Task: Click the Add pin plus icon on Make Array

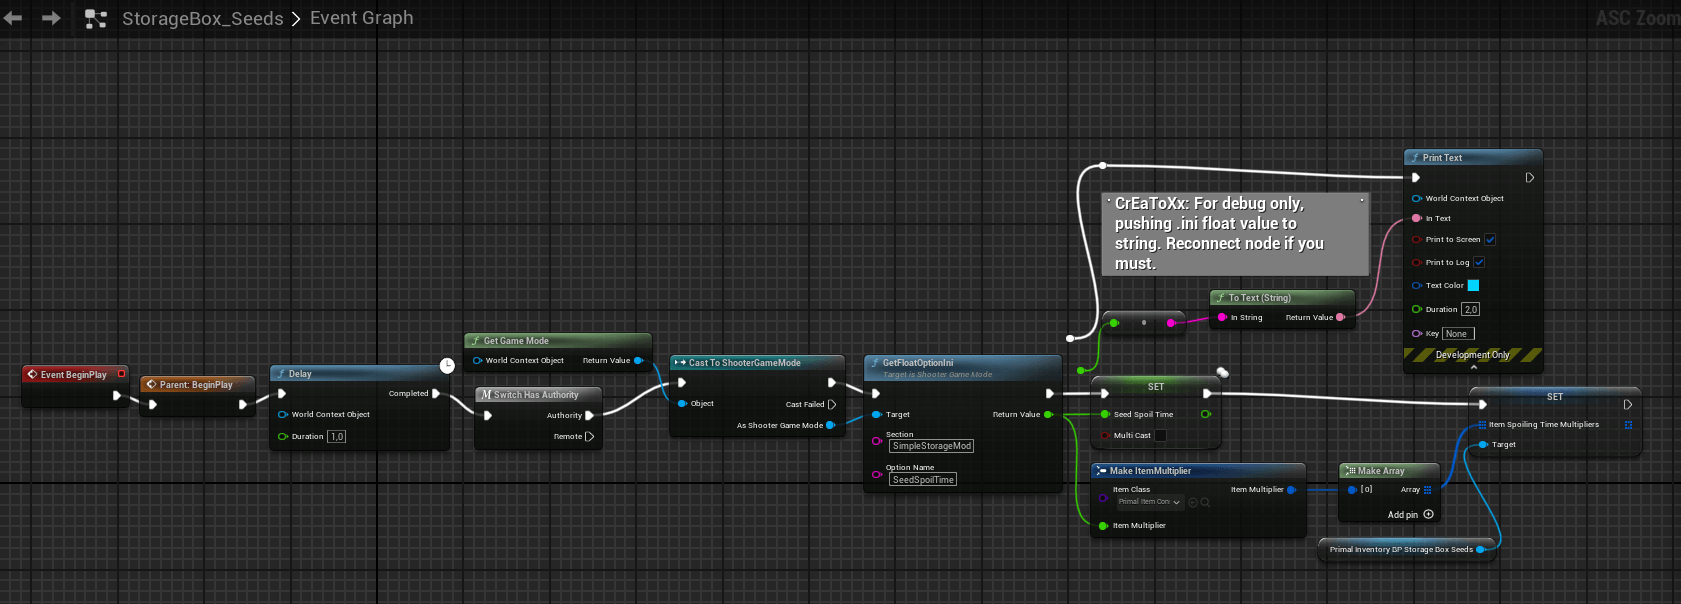Action: click(1428, 514)
